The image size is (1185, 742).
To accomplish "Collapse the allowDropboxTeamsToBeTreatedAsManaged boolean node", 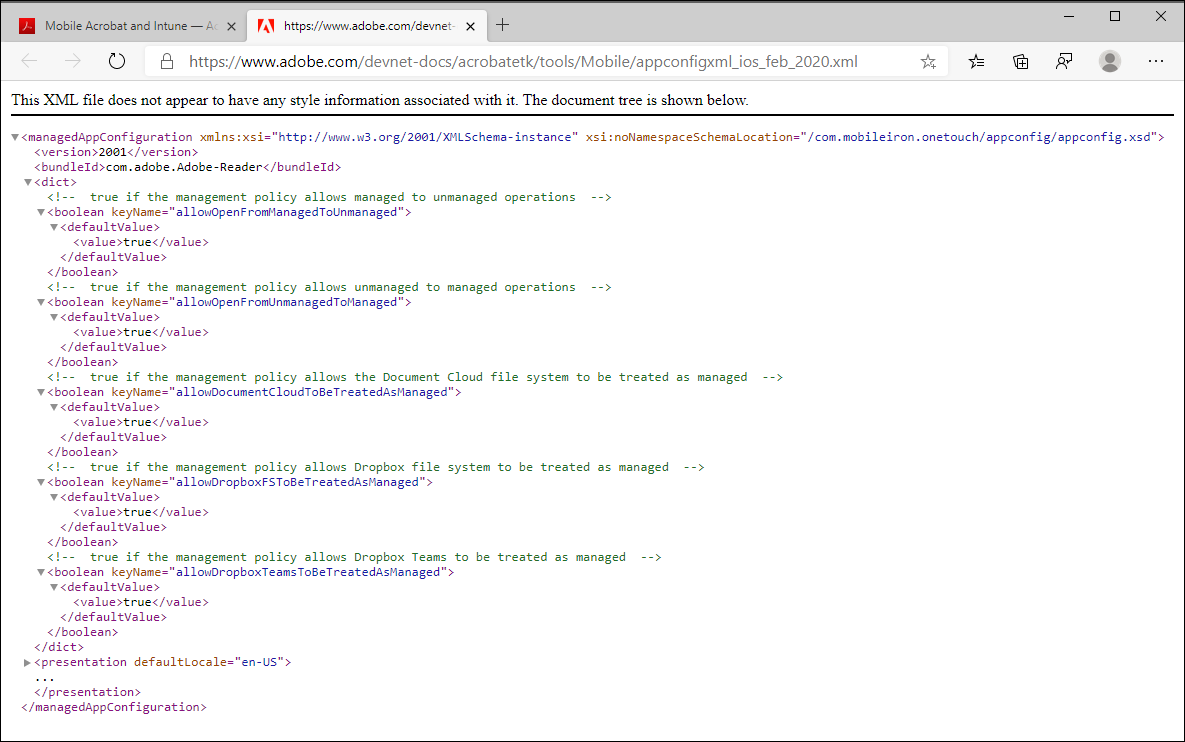I will [x=41, y=572].
